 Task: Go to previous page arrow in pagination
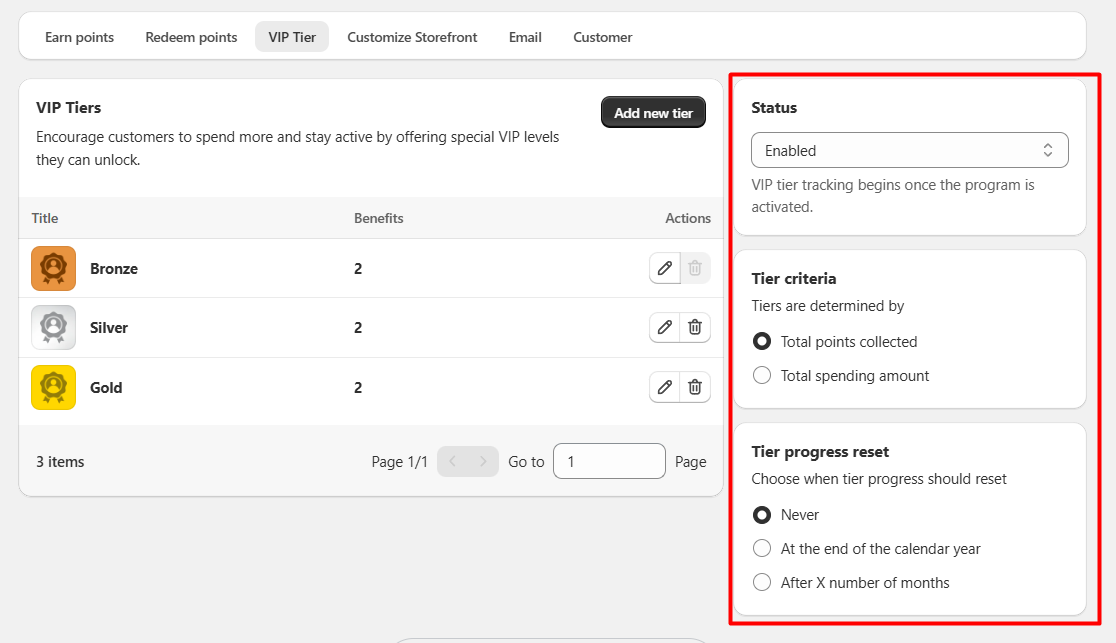tap(452, 461)
